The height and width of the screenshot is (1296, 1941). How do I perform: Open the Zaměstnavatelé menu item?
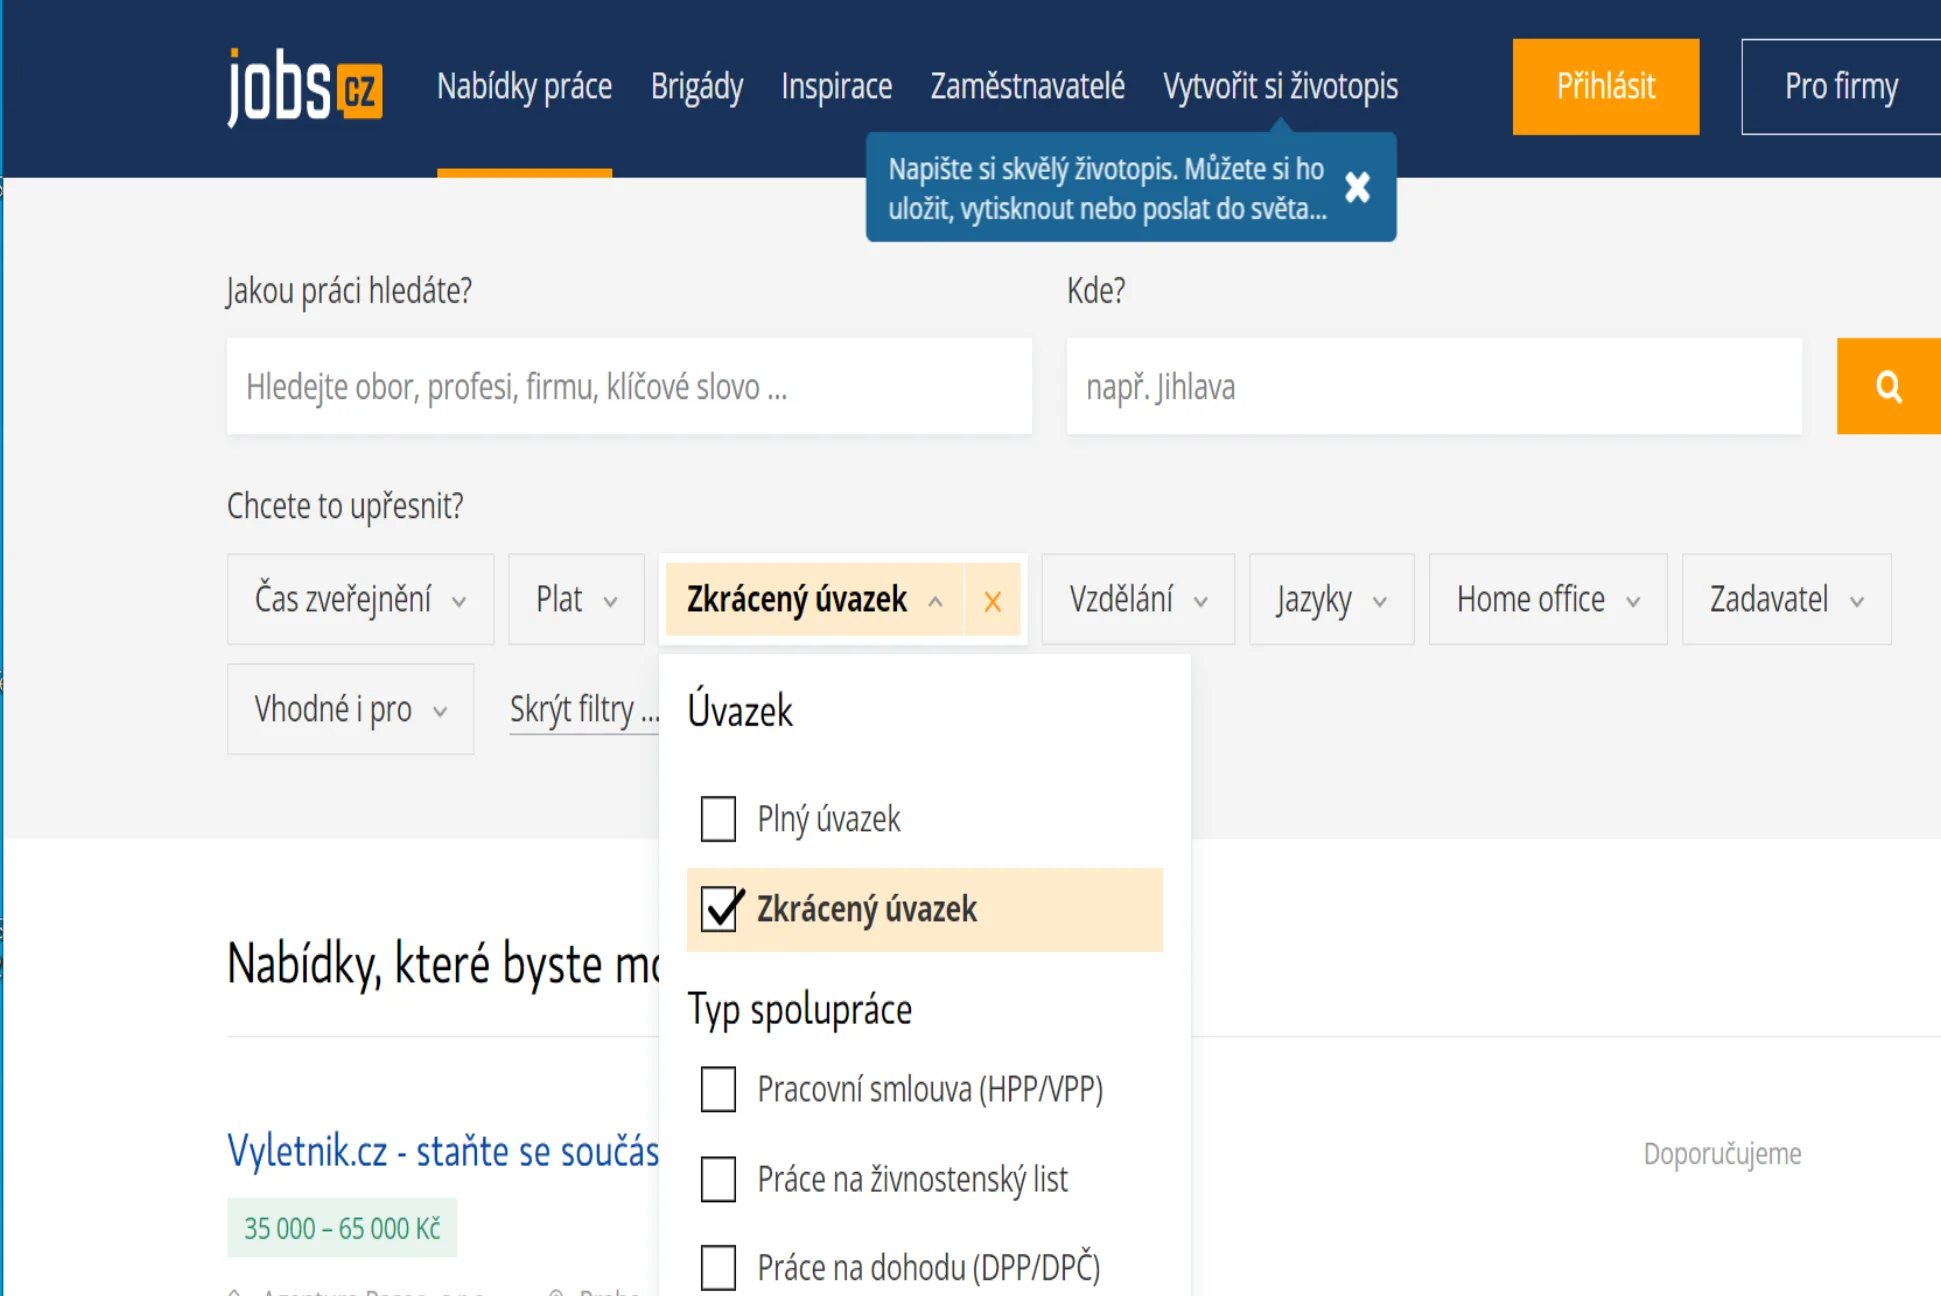tap(1027, 87)
